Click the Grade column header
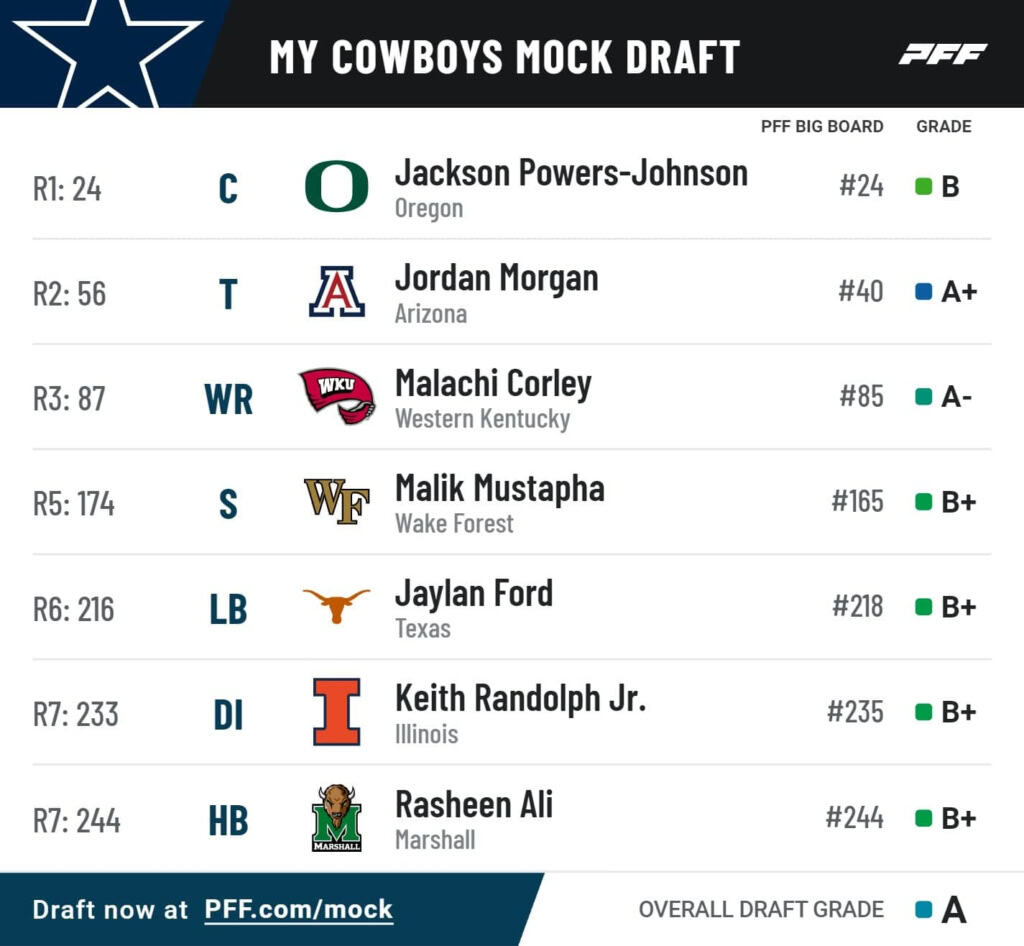 pyautogui.click(x=943, y=127)
